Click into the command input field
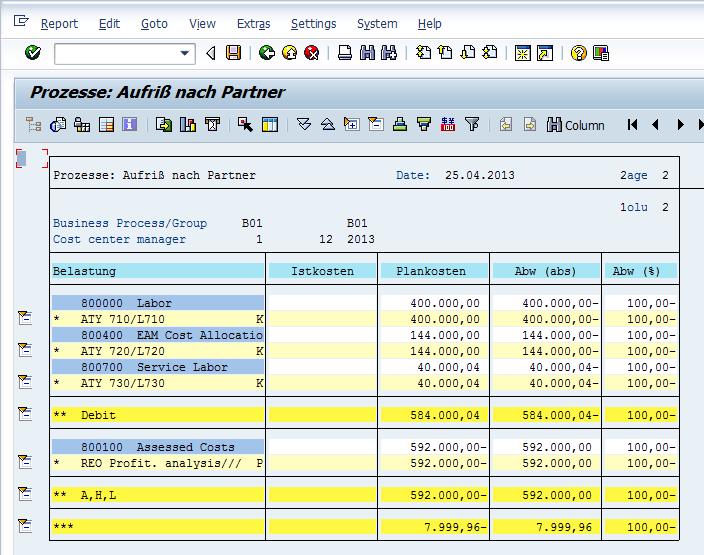This screenshot has width=704, height=555. click(x=116, y=53)
